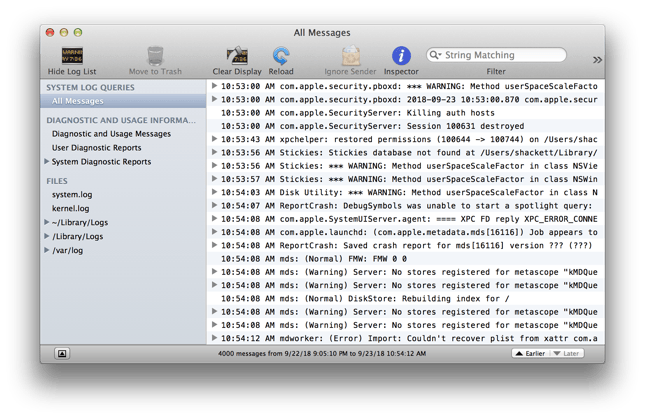Expand Stickies database not found message
The height and width of the screenshot is (419, 645).
(x=214, y=152)
